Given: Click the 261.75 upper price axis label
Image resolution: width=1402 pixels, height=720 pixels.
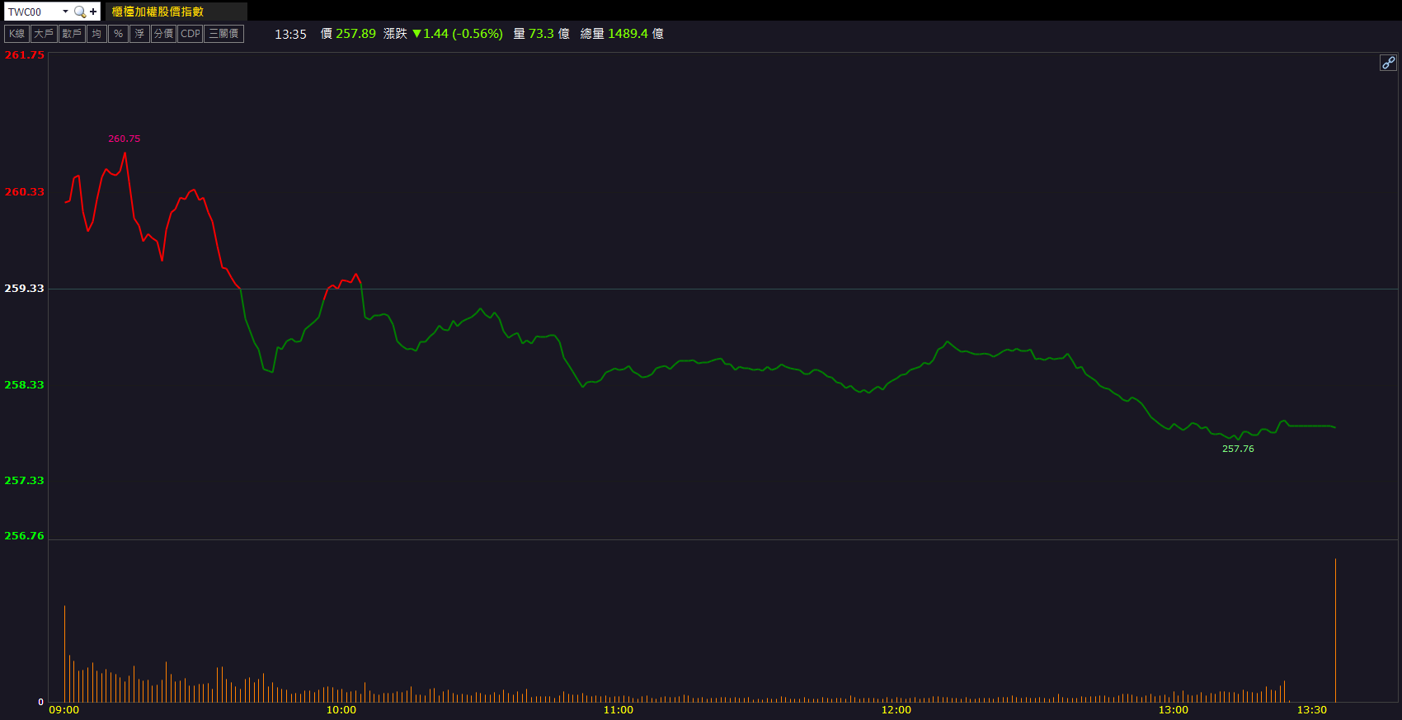Looking at the screenshot, I should click(x=25, y=55).
